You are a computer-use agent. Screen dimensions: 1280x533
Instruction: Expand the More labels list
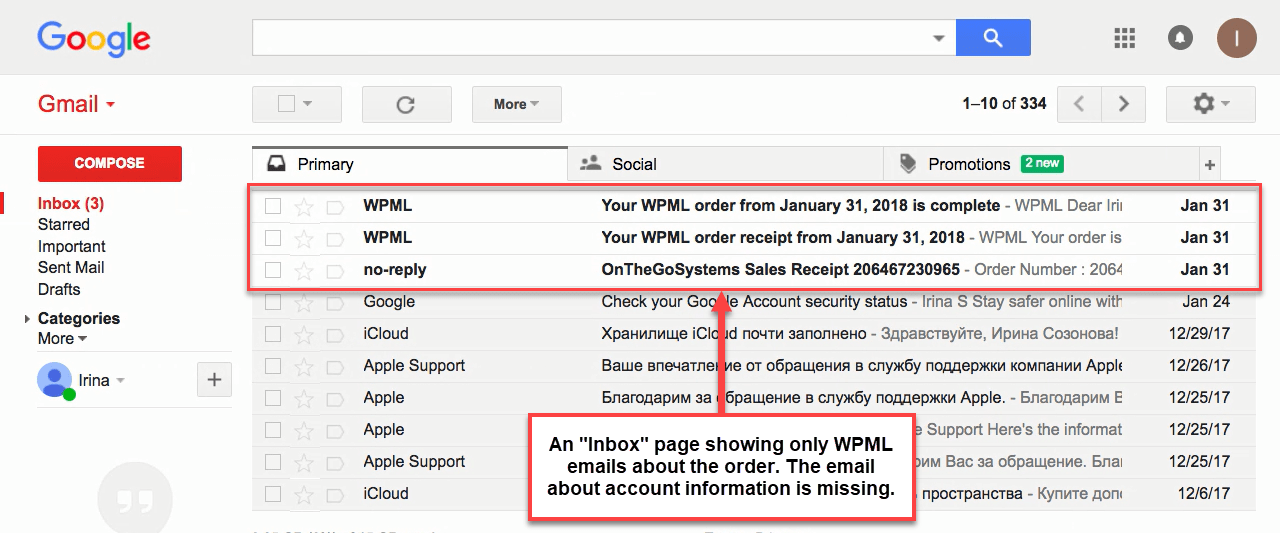pyautogui.click(x=62, y=339)
